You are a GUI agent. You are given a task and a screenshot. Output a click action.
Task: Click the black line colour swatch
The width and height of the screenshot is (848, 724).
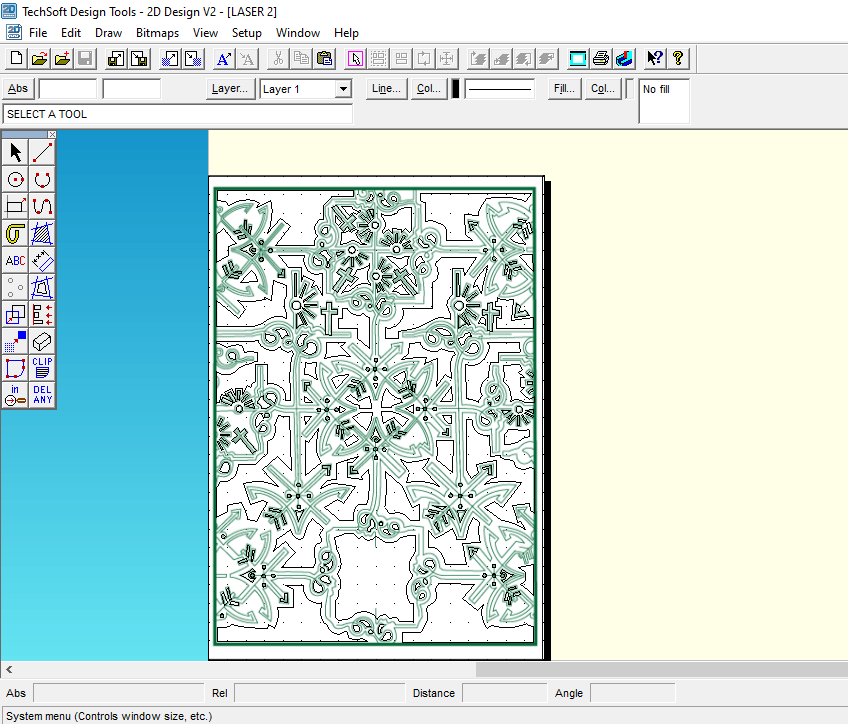456,89
